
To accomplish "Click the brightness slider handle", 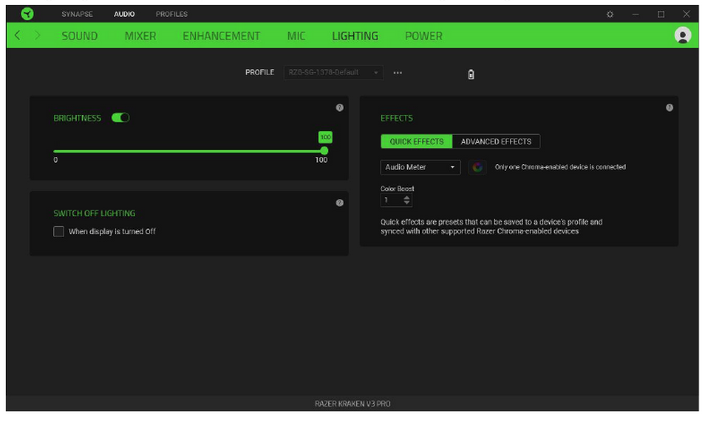I will 324,151.
